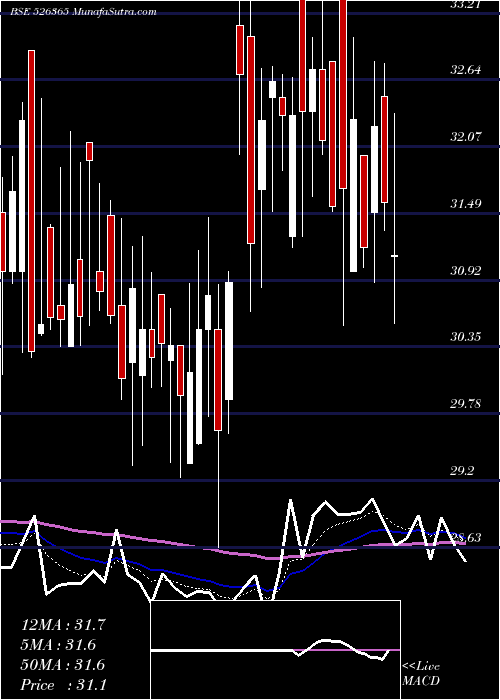
Task: Click the 30.92 price axis label
Action: [x=466, y=270]
